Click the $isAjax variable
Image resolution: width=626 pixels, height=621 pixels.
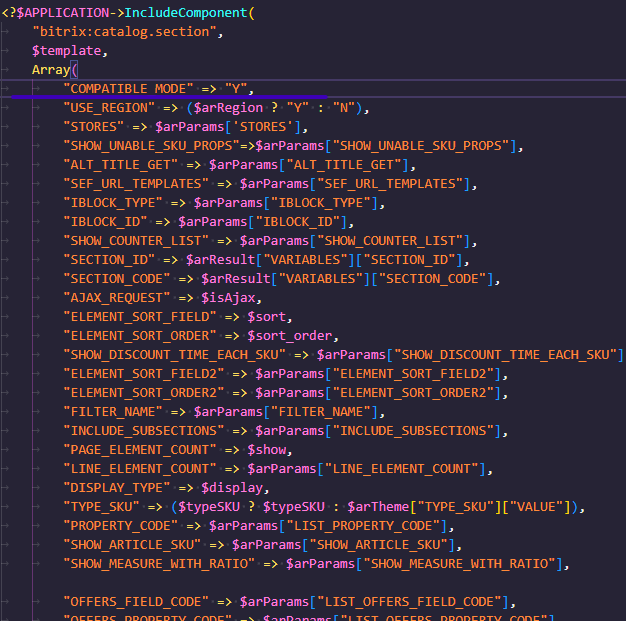(x=228, y=298)
